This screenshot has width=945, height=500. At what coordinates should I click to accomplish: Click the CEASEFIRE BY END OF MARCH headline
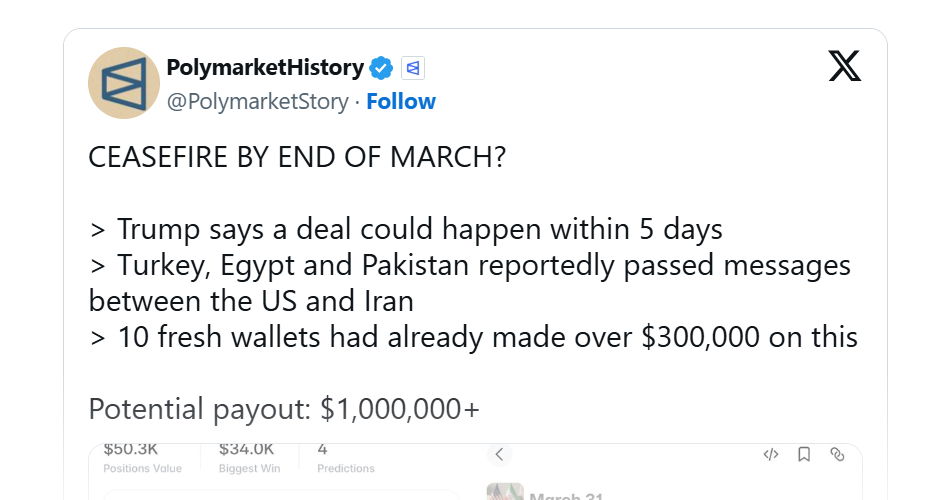(x=297, y=159)
